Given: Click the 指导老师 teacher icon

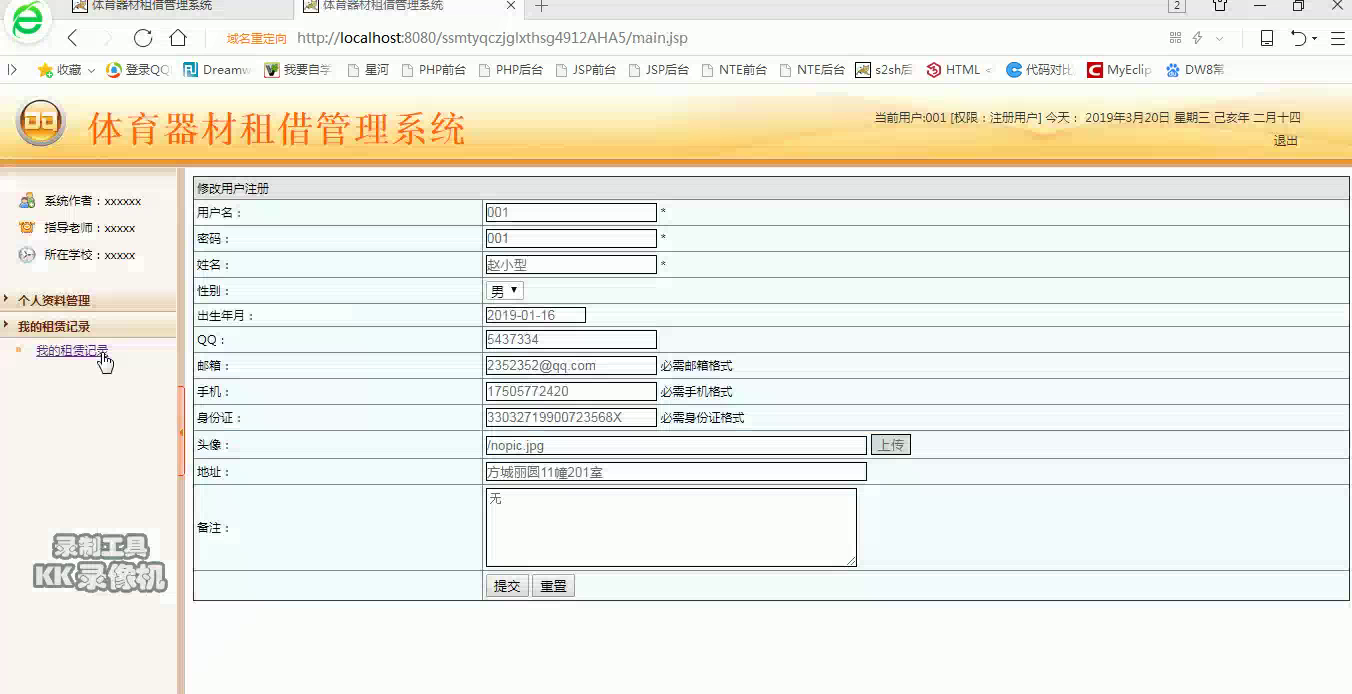Looking at the screenshot, I should (x=27, y=227).
